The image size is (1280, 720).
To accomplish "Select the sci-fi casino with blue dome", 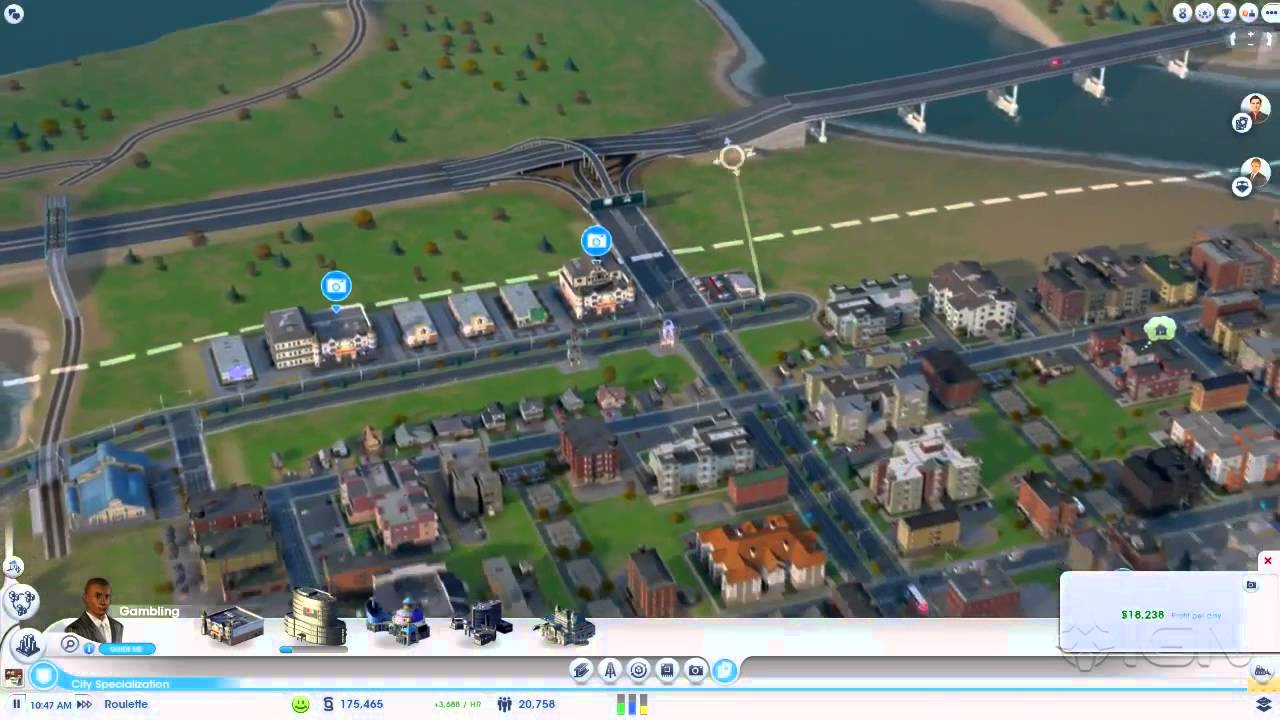I will pyautogui.click(x=398, y=620).
